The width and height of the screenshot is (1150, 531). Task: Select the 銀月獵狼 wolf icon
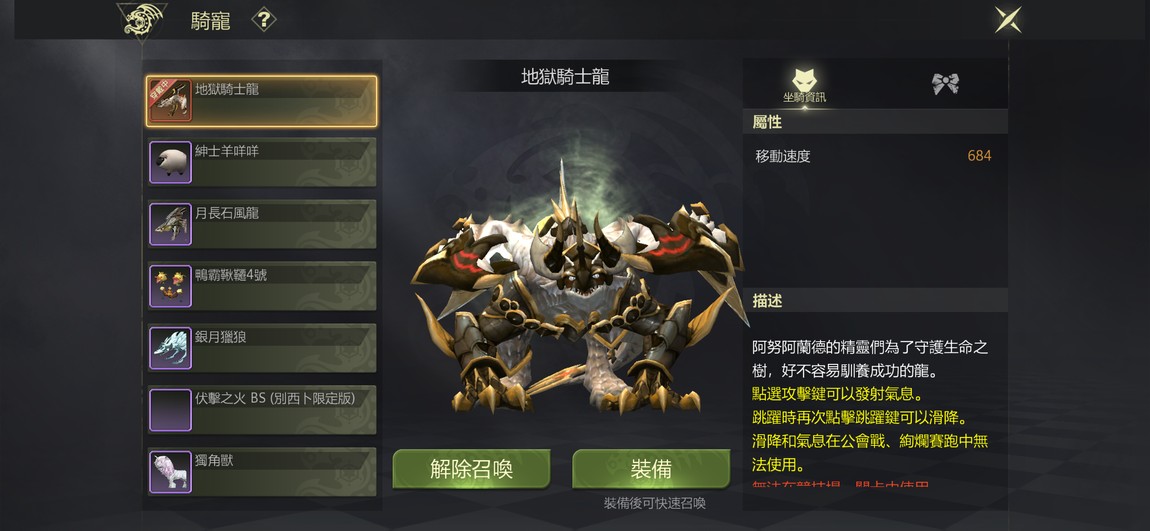click(170, 348)
